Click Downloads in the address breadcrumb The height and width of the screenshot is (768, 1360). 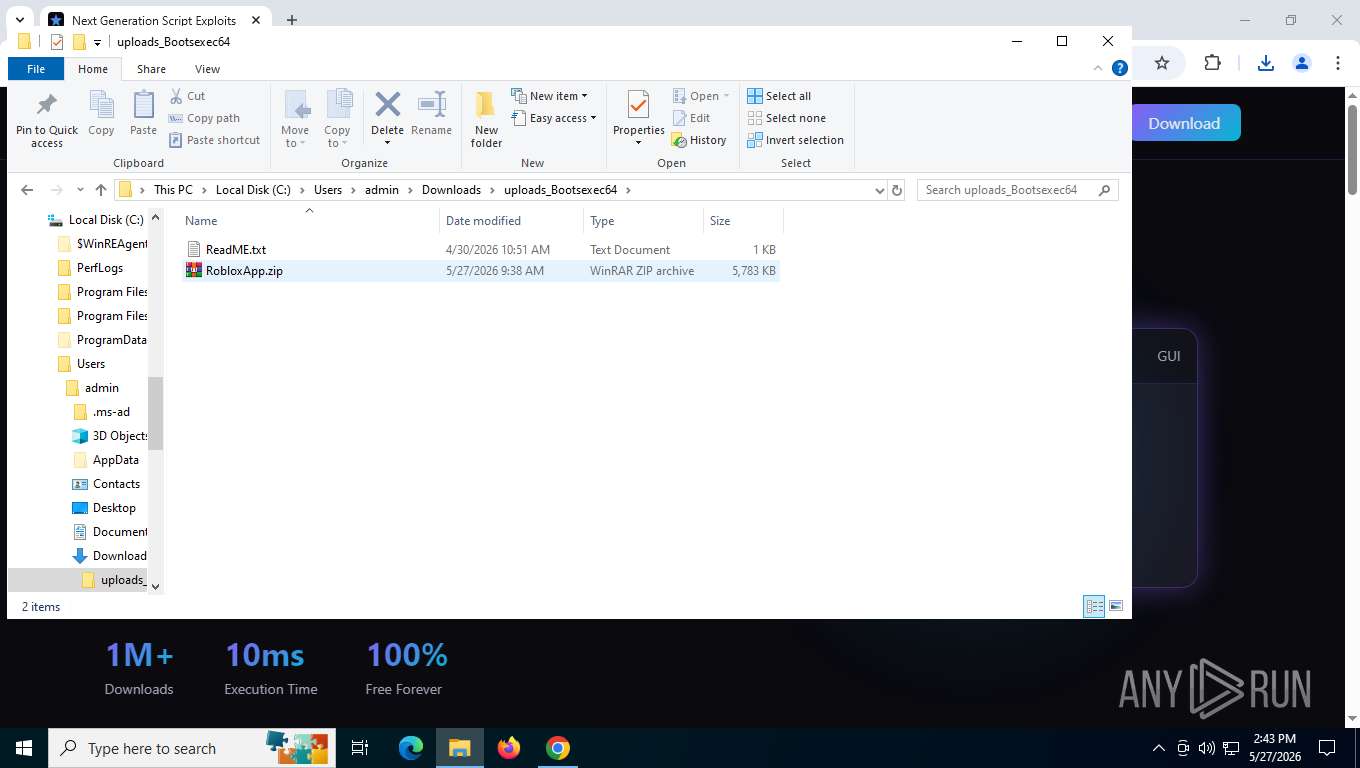click(x=451, y=190)
